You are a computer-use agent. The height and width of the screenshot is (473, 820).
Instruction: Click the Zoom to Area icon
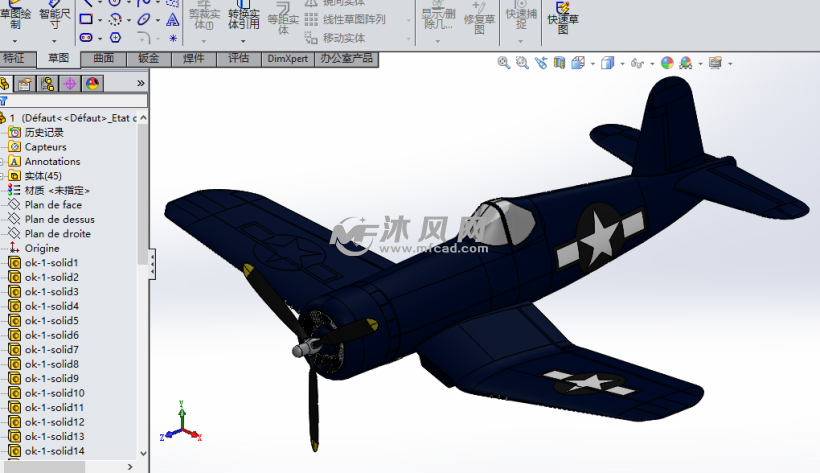pyautogui.click(x=522, y=63)
